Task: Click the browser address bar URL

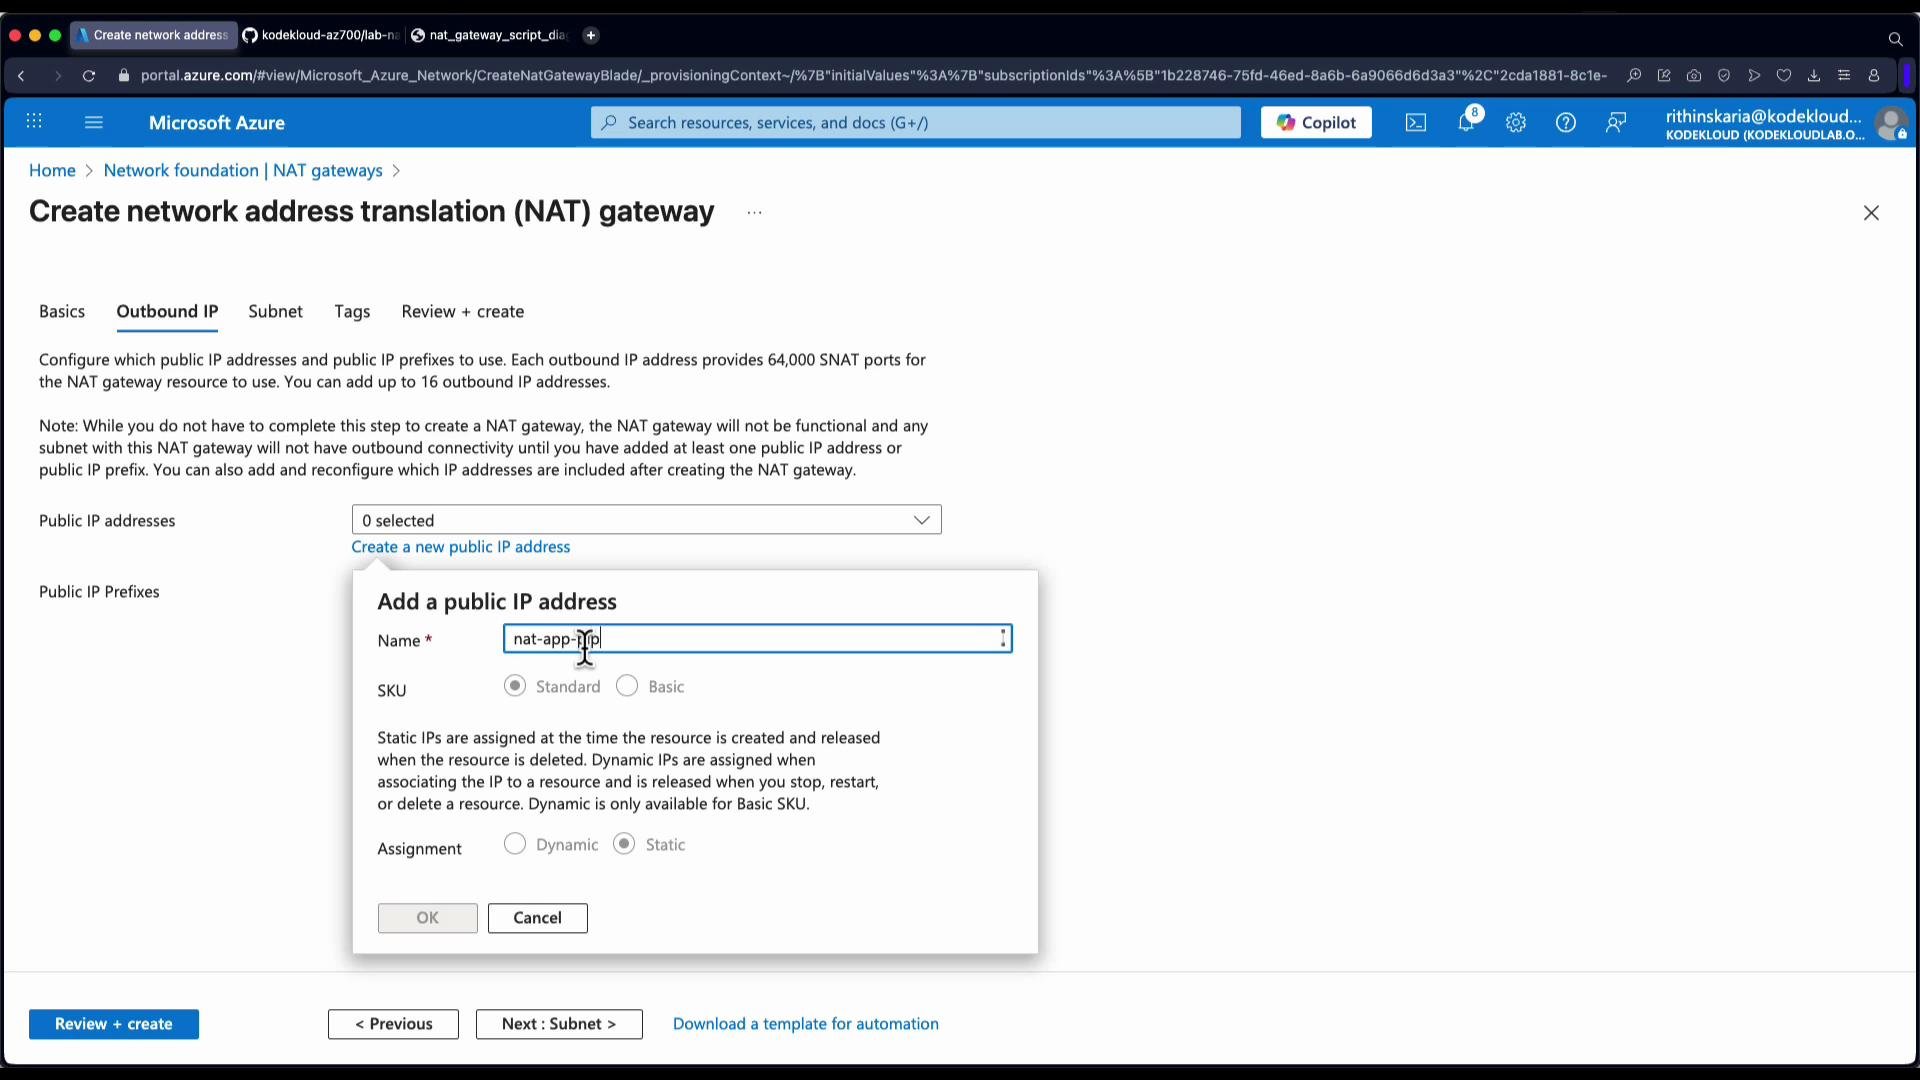Action: point(873,76)
